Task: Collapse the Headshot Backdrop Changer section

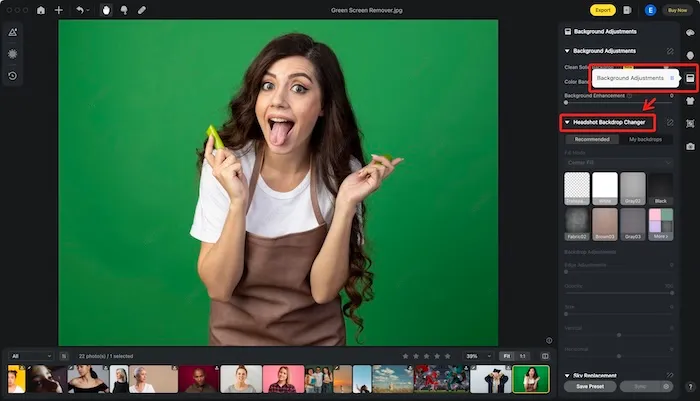Action: (567, 122)
